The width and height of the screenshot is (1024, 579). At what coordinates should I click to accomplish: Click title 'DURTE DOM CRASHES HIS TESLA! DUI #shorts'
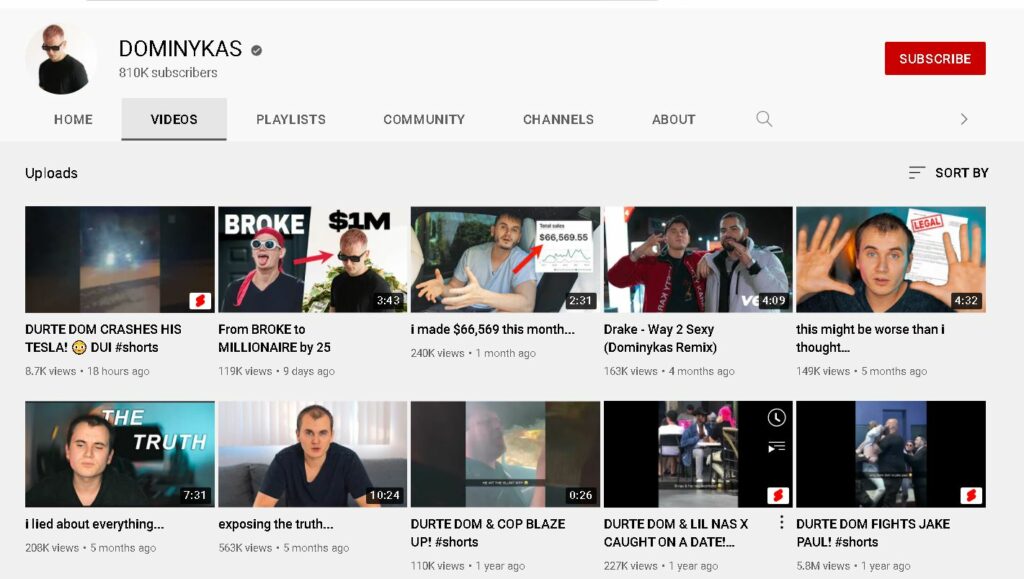point(103,338)
